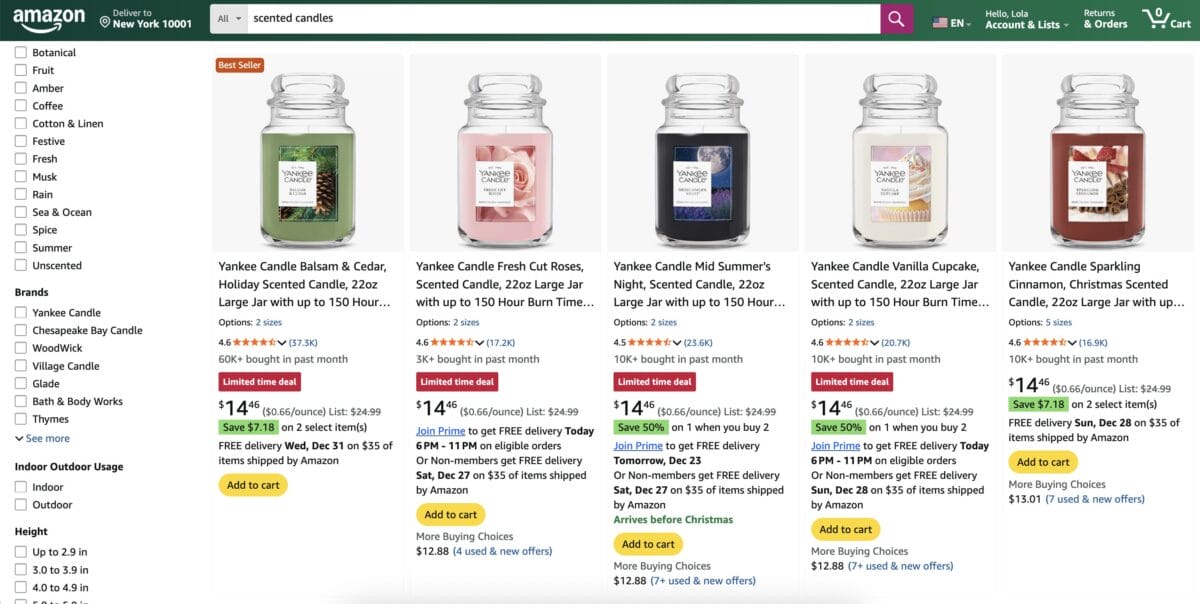
Task: Click the magnifying glass search icon
Action: [x=895, y=19]
